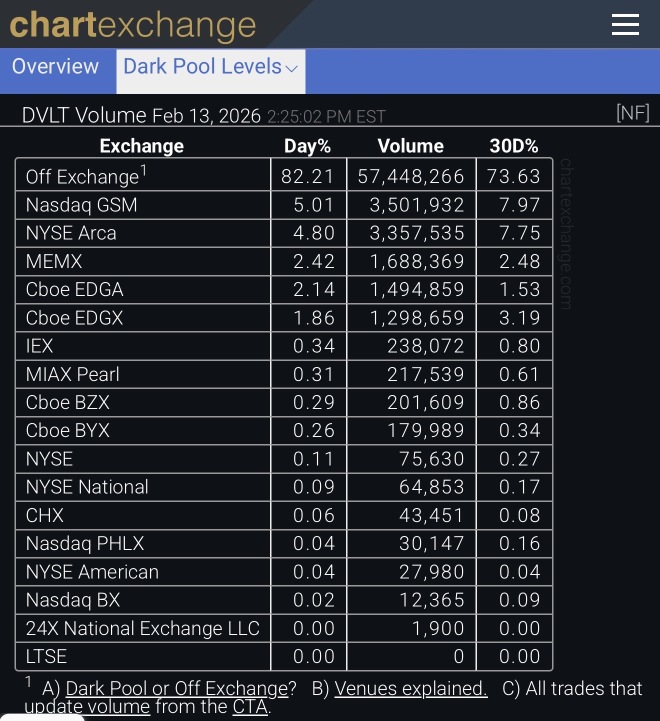Switch to the Overview tab
This screenshot has height=721, width=660.
(x=55, y=67)
